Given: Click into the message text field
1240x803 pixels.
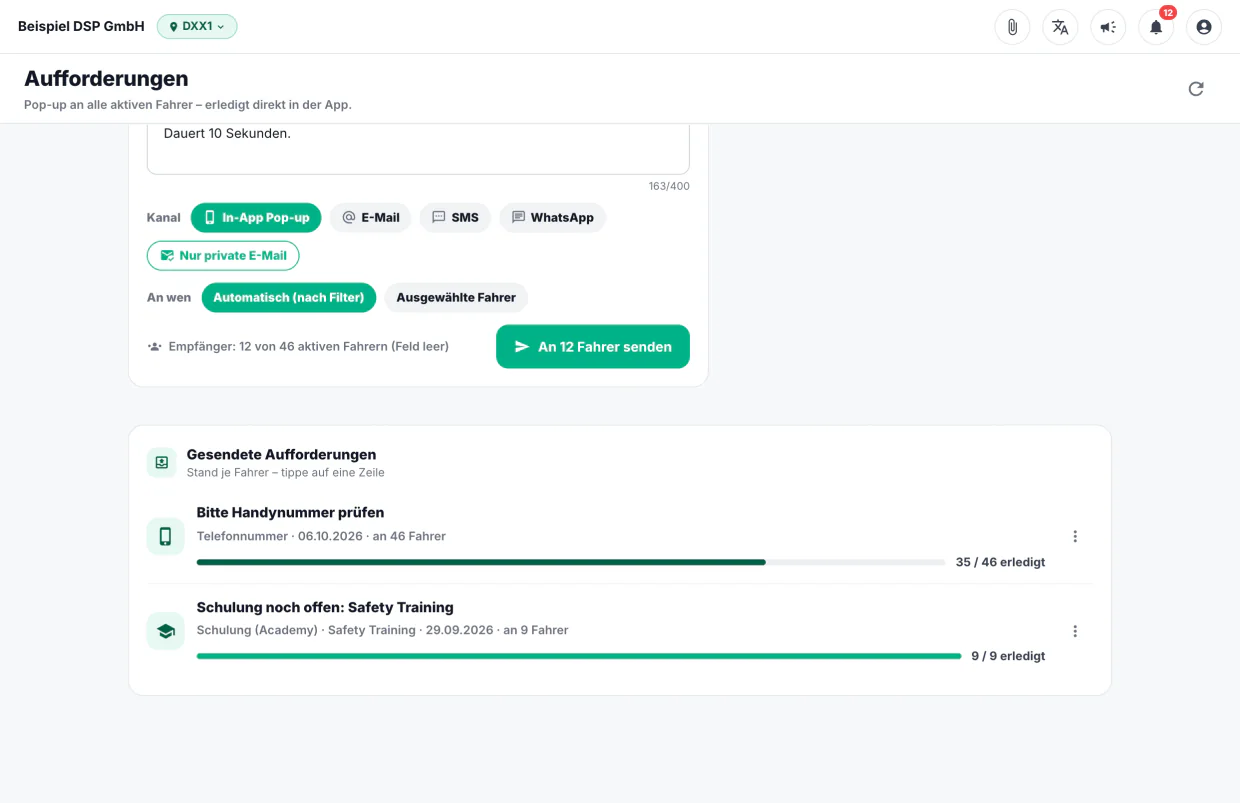Looking at the screenshot, I should [x=418, y=149].
